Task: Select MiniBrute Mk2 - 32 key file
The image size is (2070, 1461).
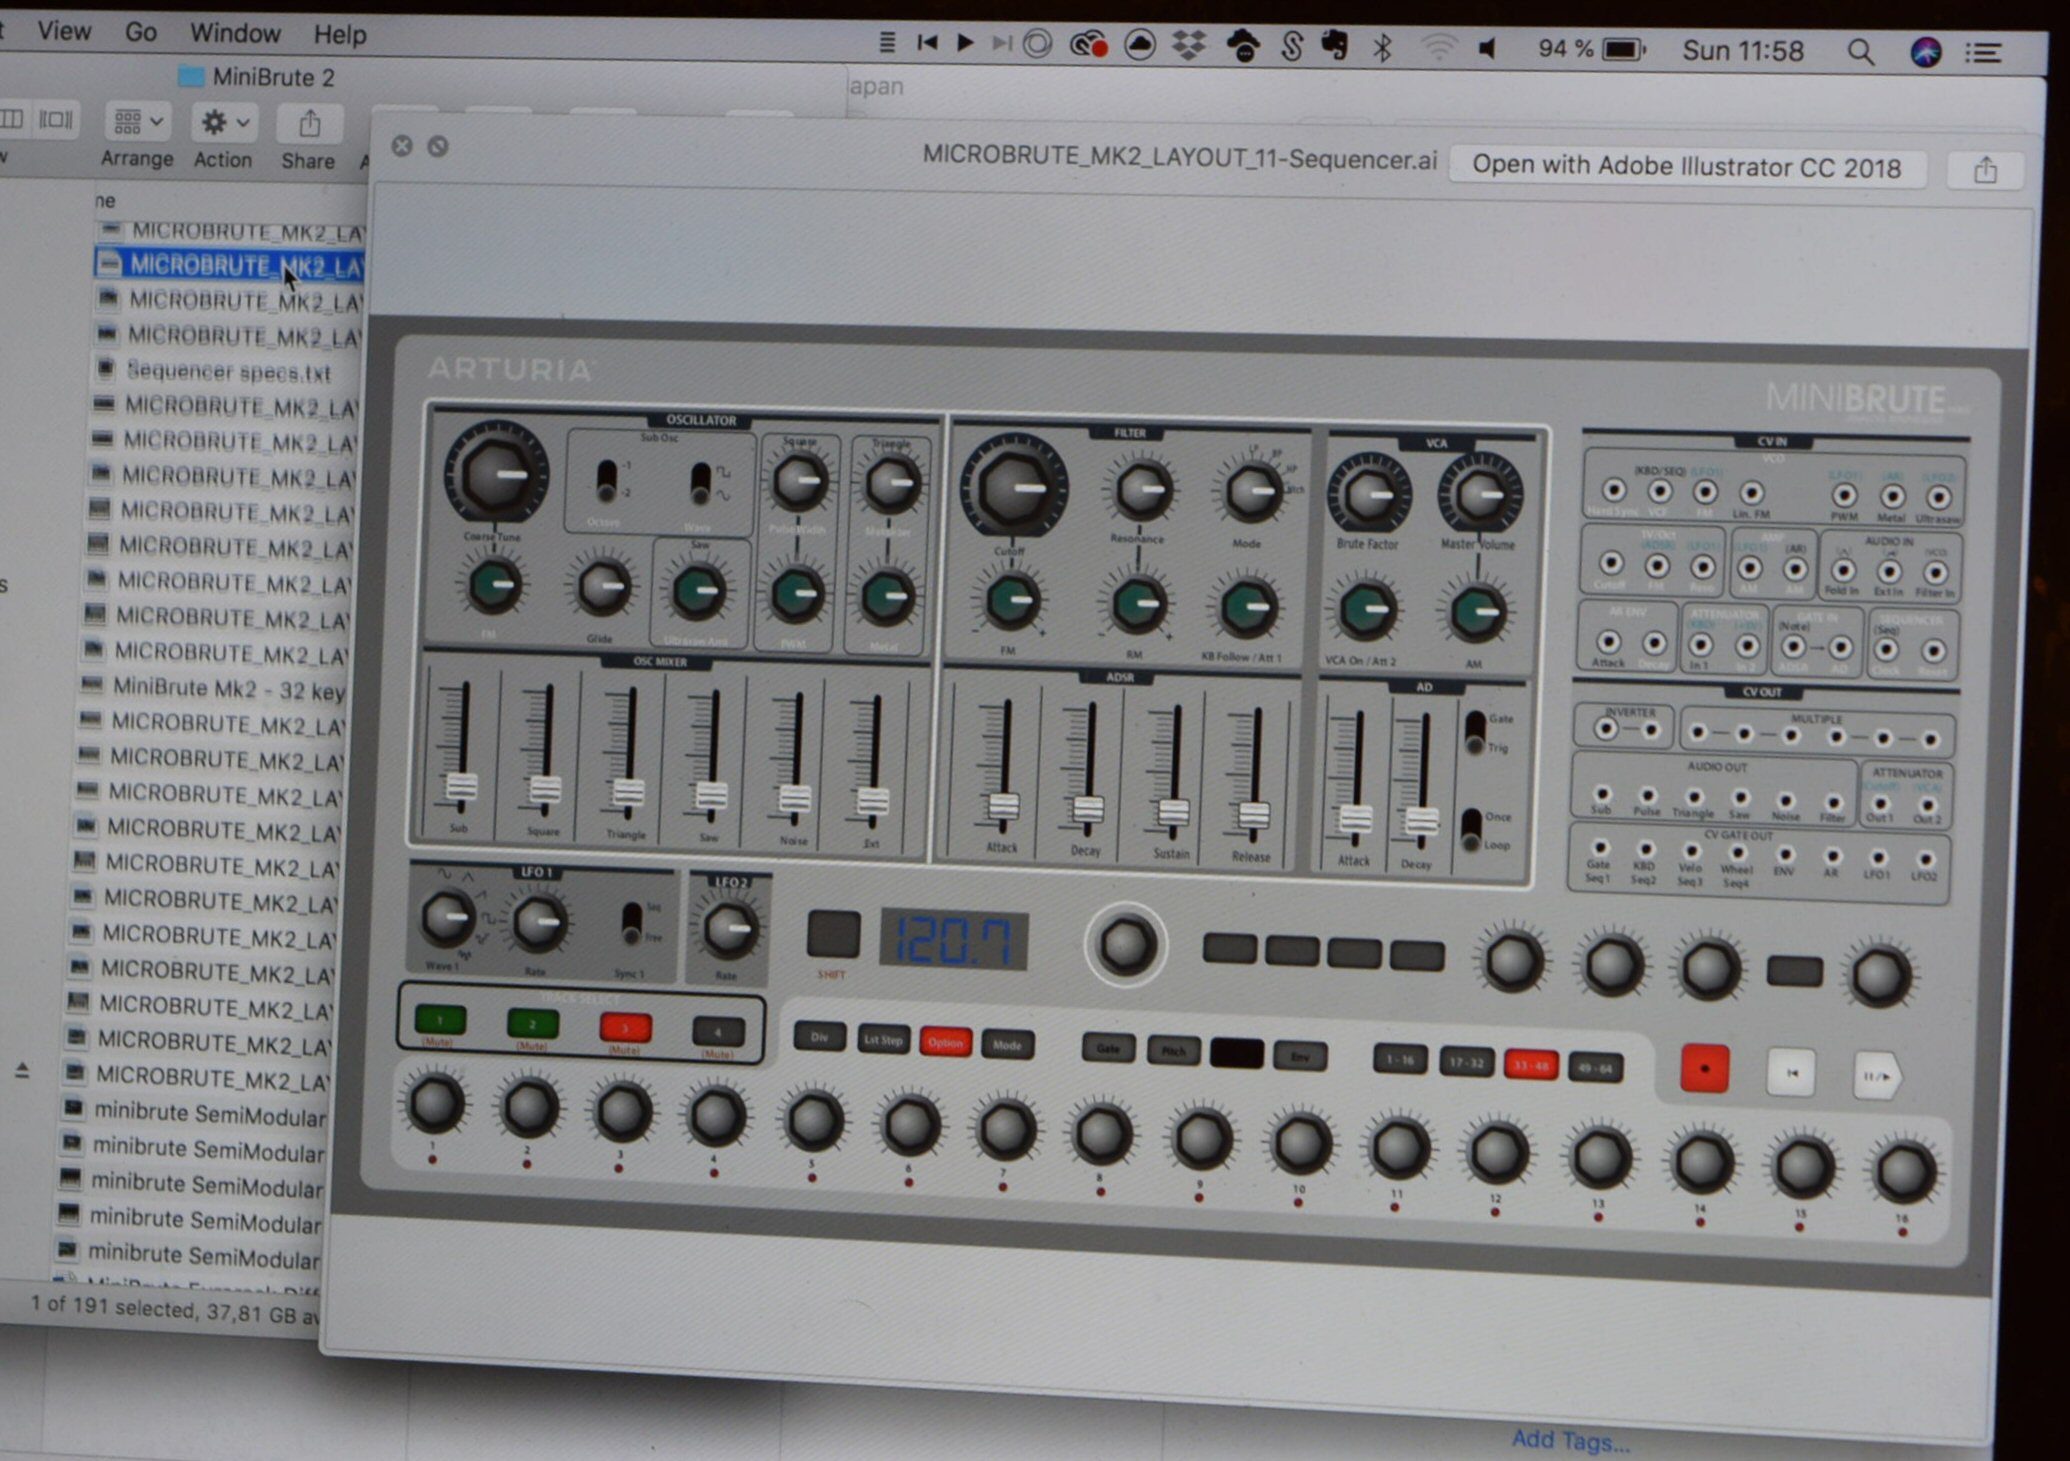Action: [x=228, y=688]
